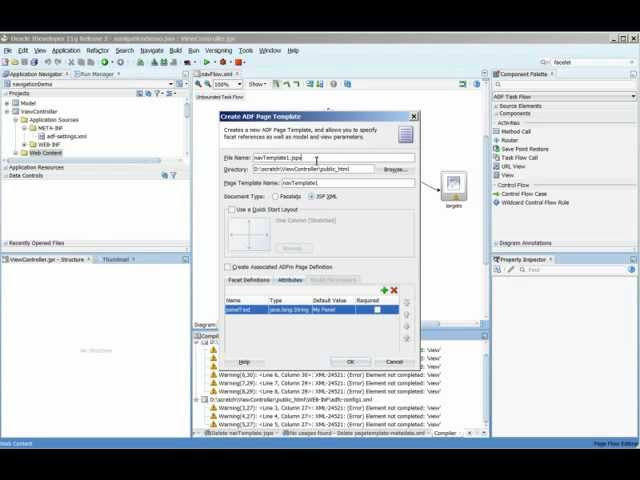Click the Zoom Out magnifier in navFlow editor

click(208, 84)
